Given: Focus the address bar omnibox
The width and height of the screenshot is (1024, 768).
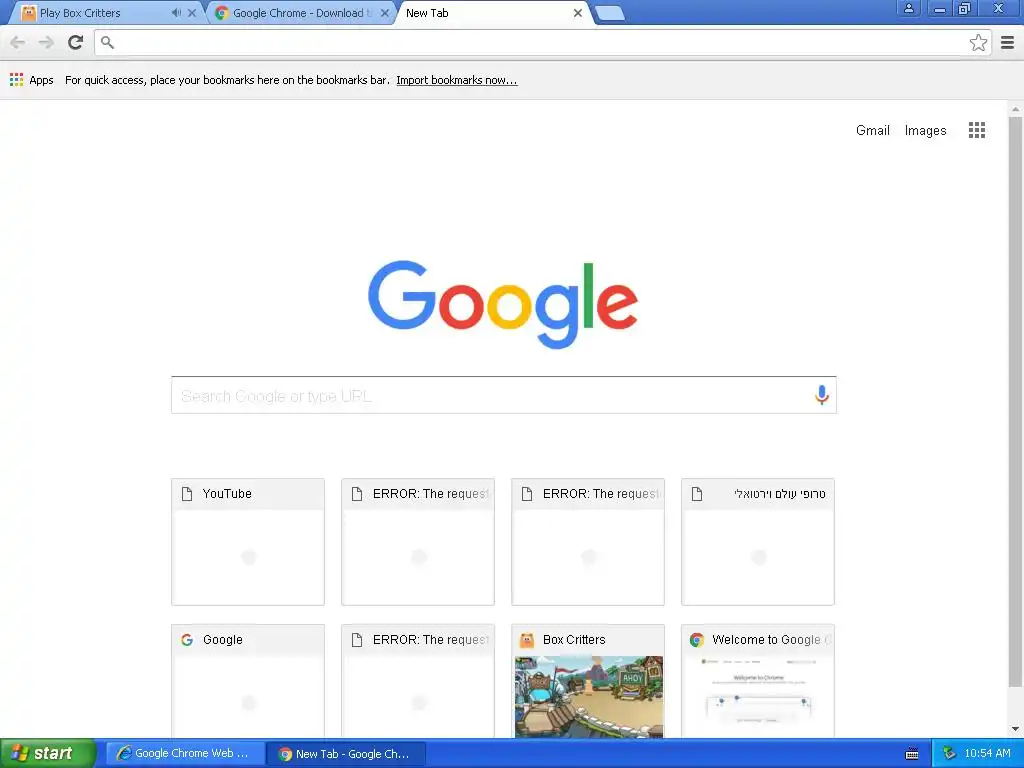Looking at the screenshot, I should (542, 42).
